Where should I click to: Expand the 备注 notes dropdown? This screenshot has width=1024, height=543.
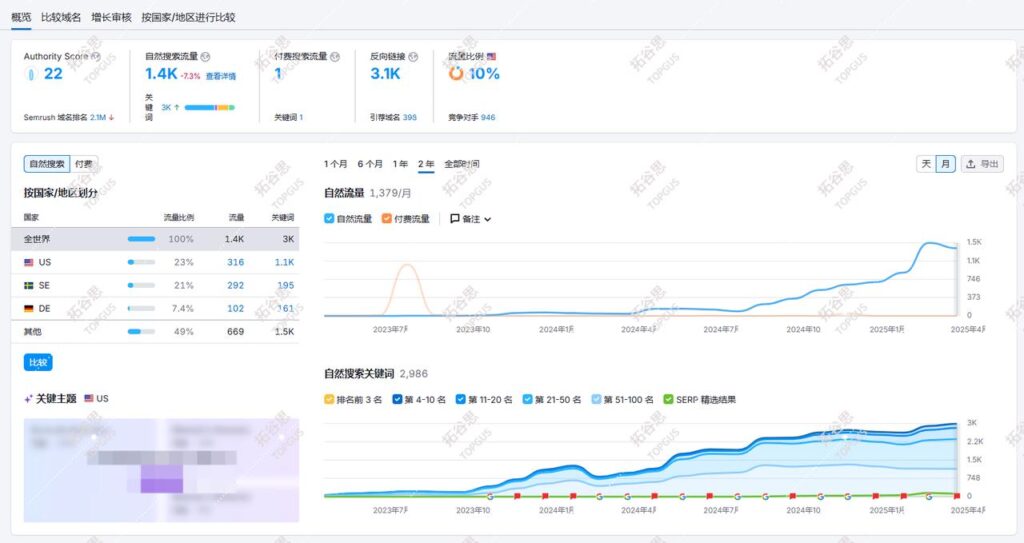(470, 219)
